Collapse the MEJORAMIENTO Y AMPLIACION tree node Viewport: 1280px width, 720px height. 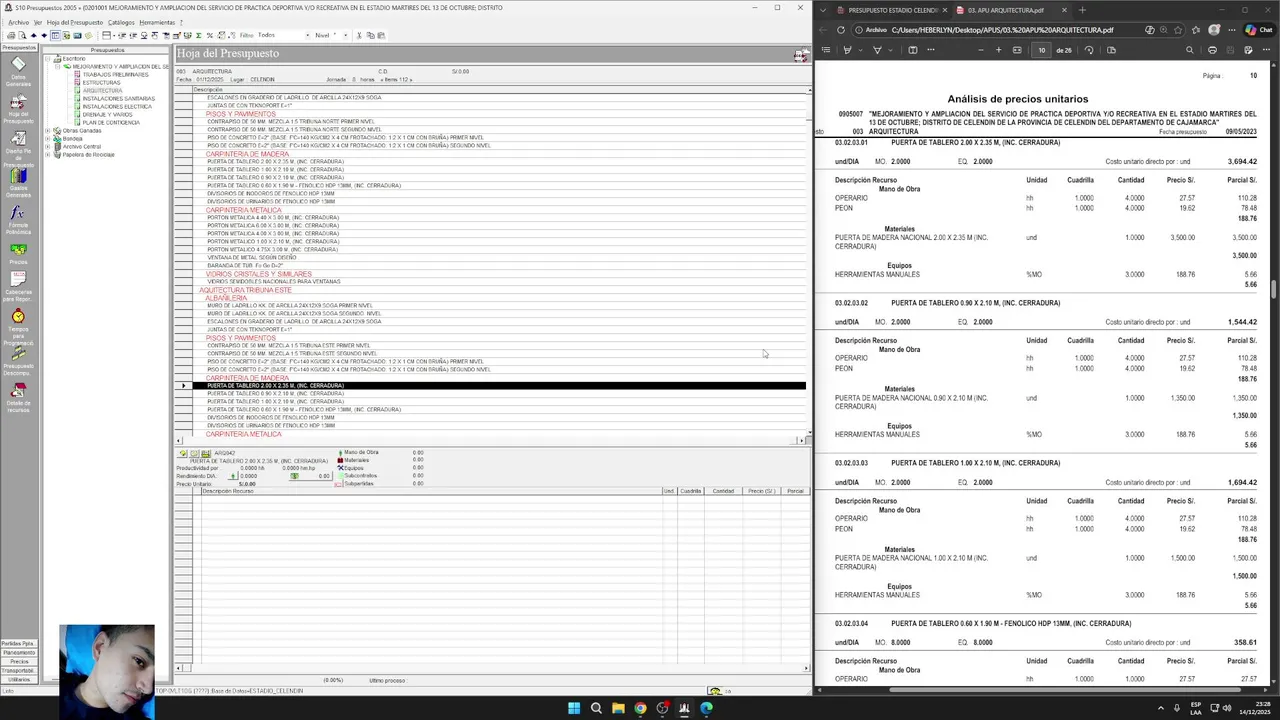(x=57, y=67)
